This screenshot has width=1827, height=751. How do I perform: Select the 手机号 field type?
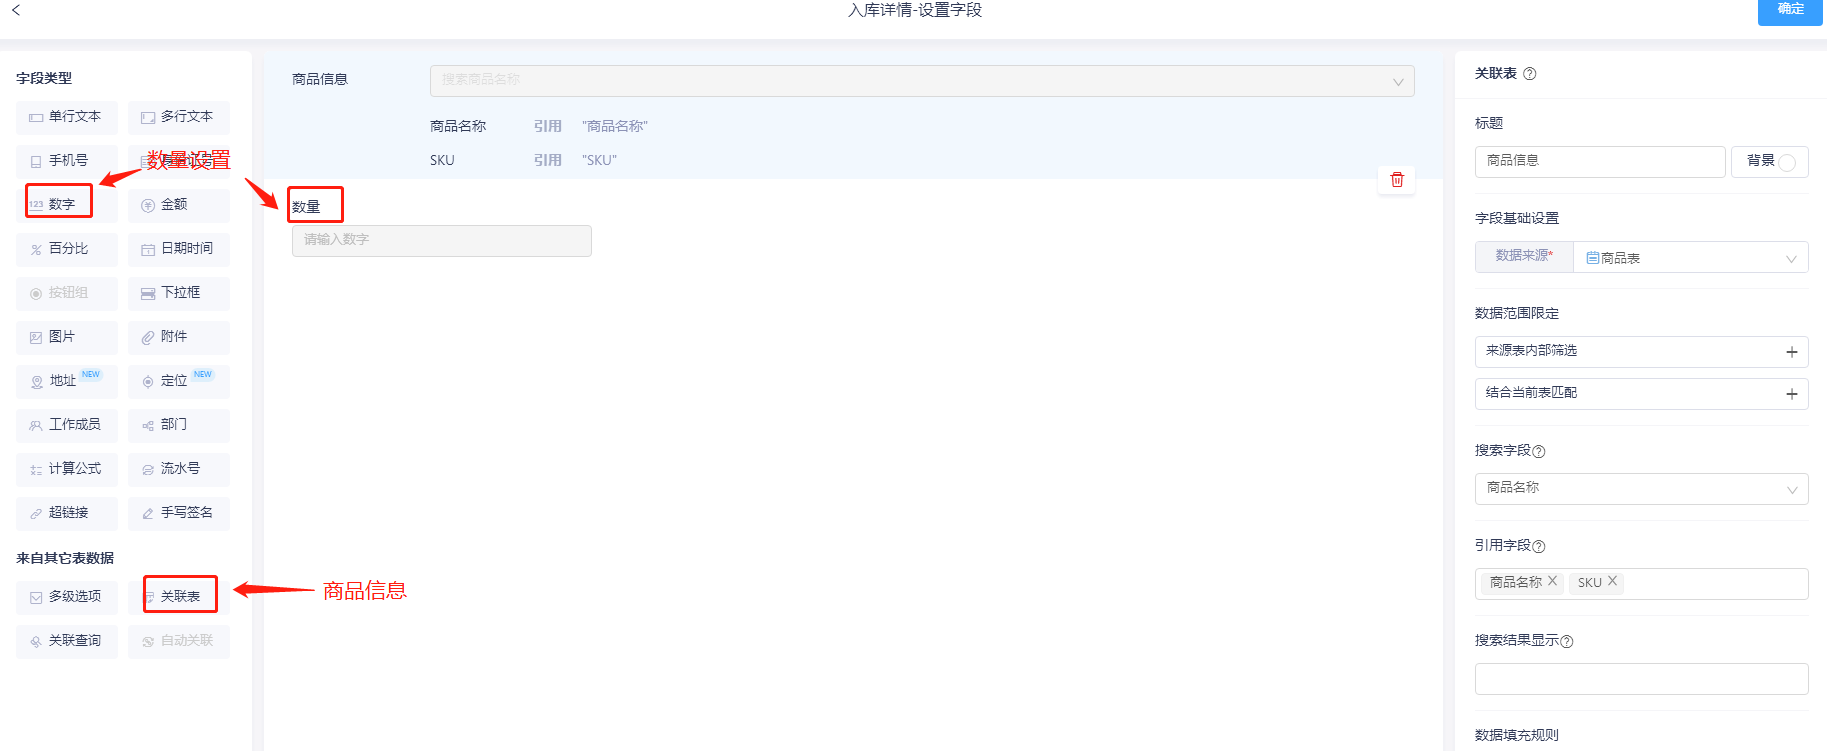(x=67, y=161)
